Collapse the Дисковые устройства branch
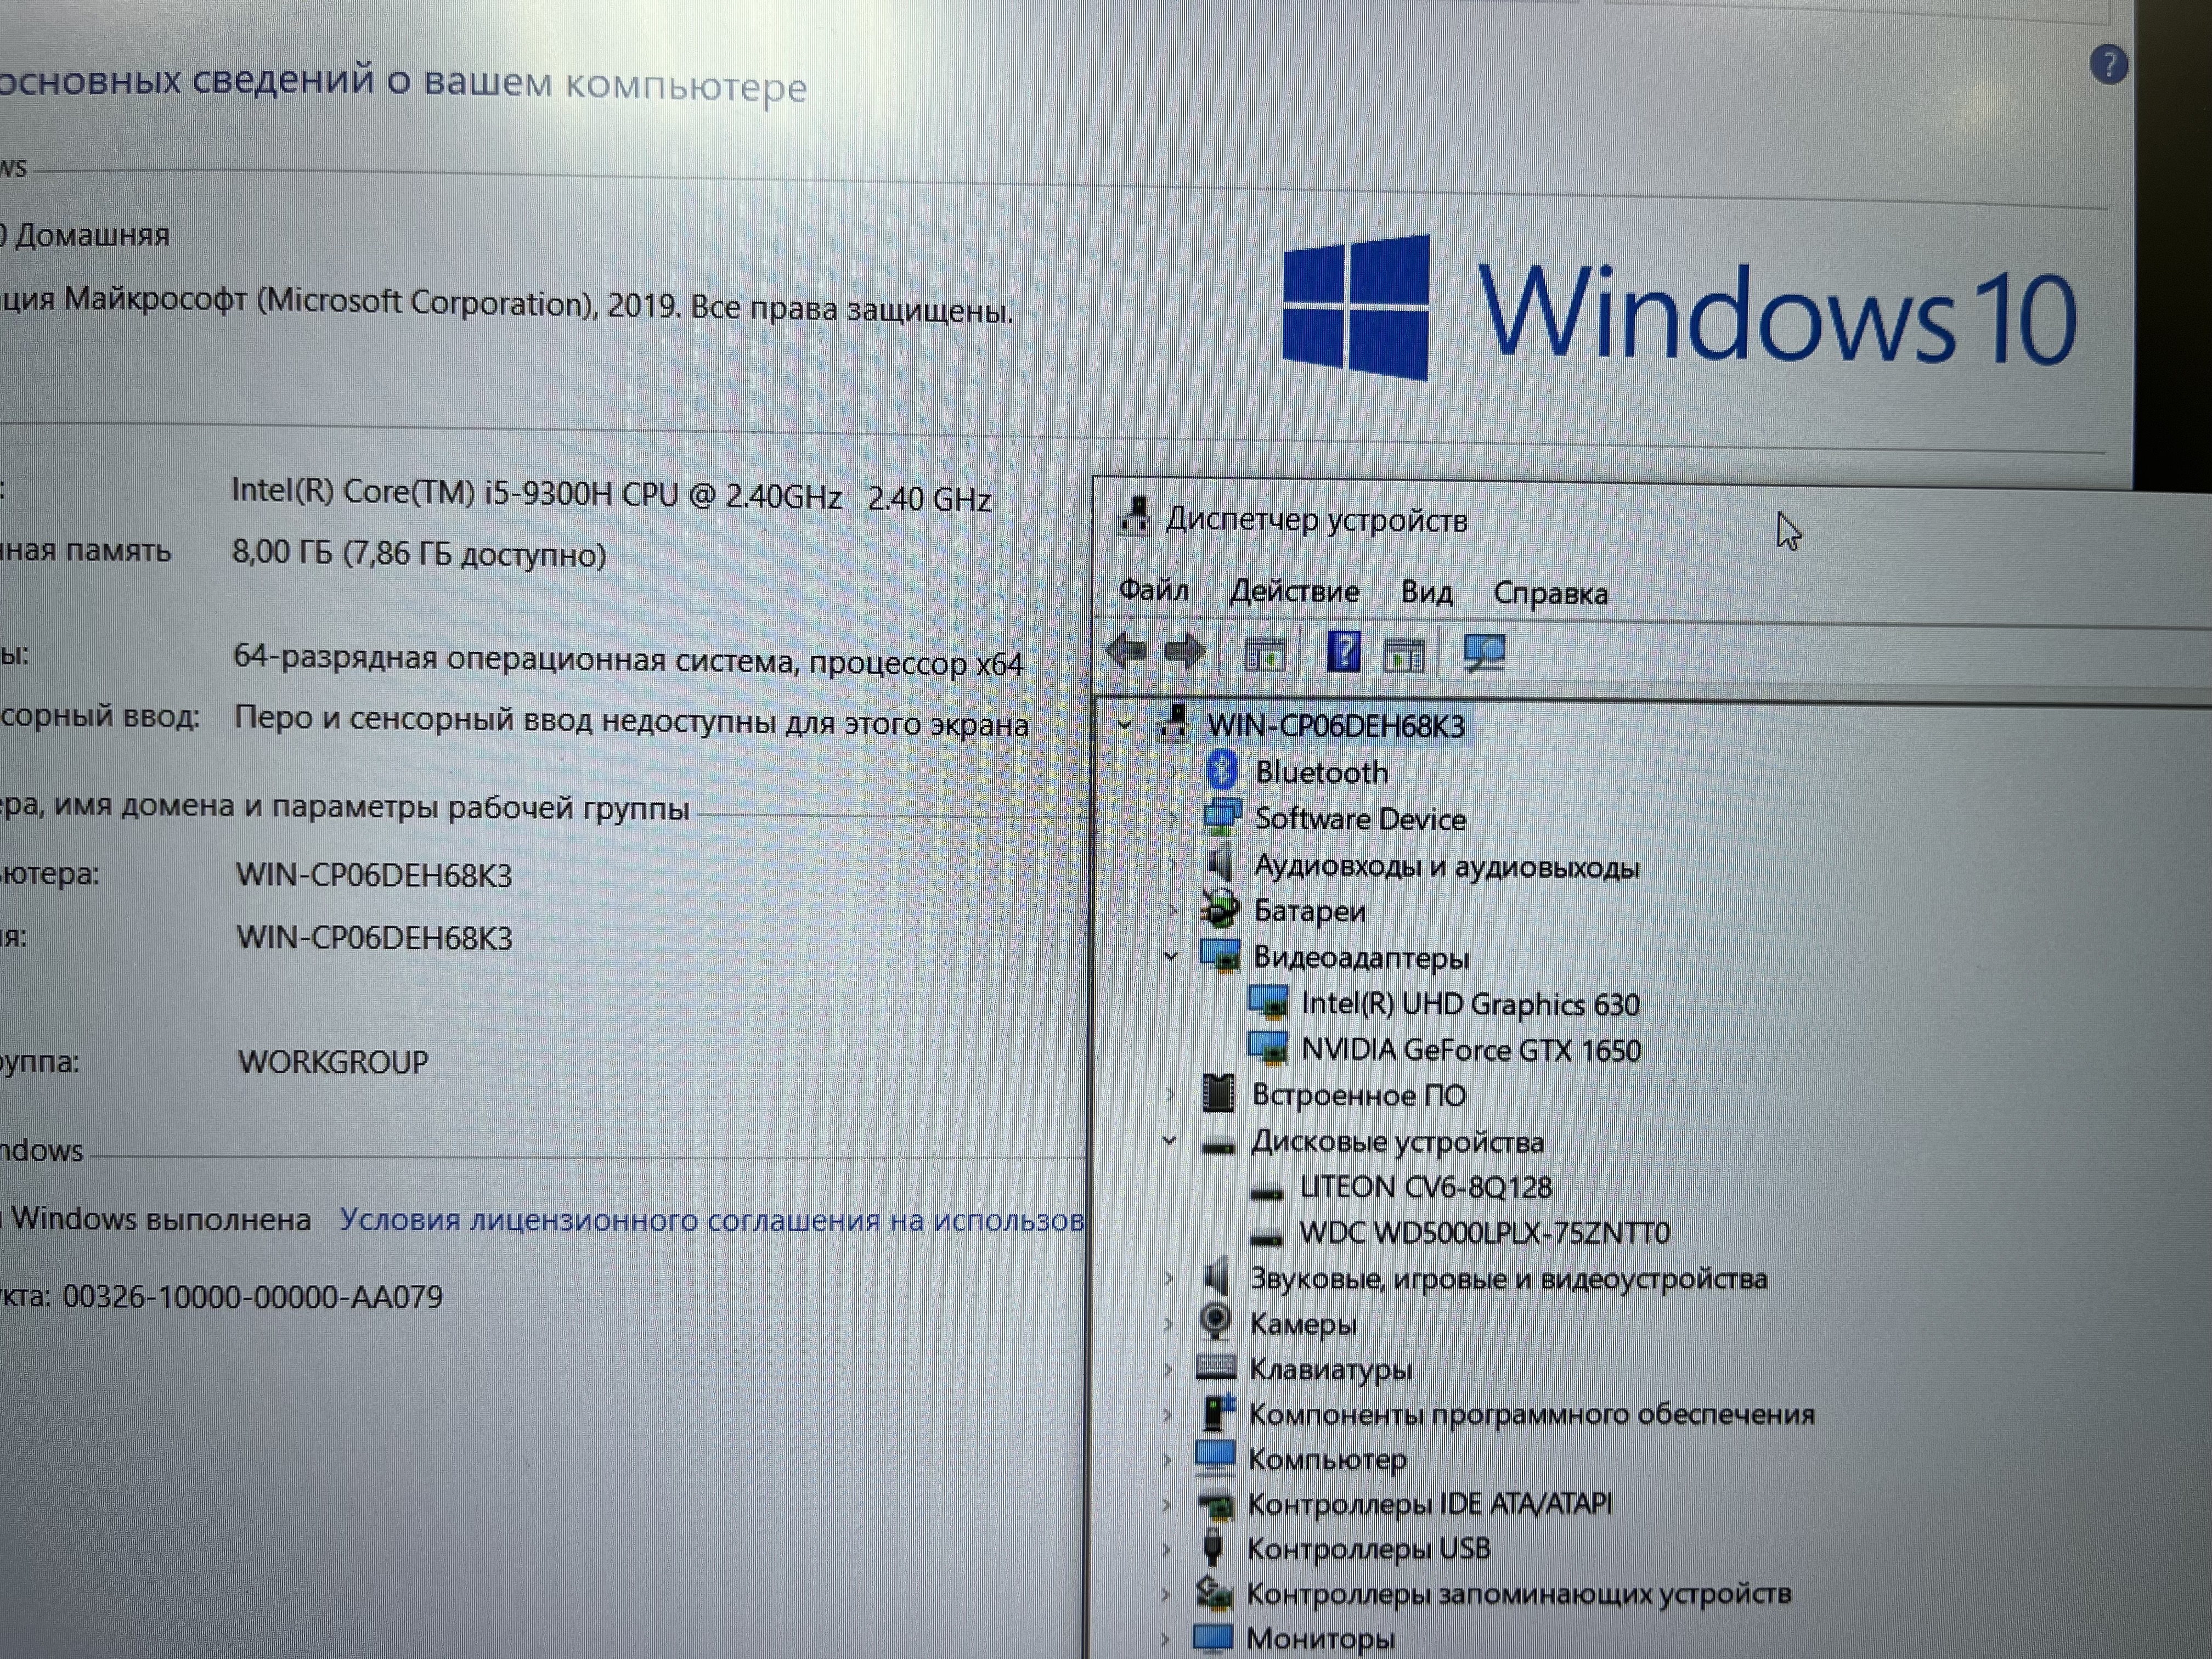2212x1659 pixels. coord(1169,1141)
